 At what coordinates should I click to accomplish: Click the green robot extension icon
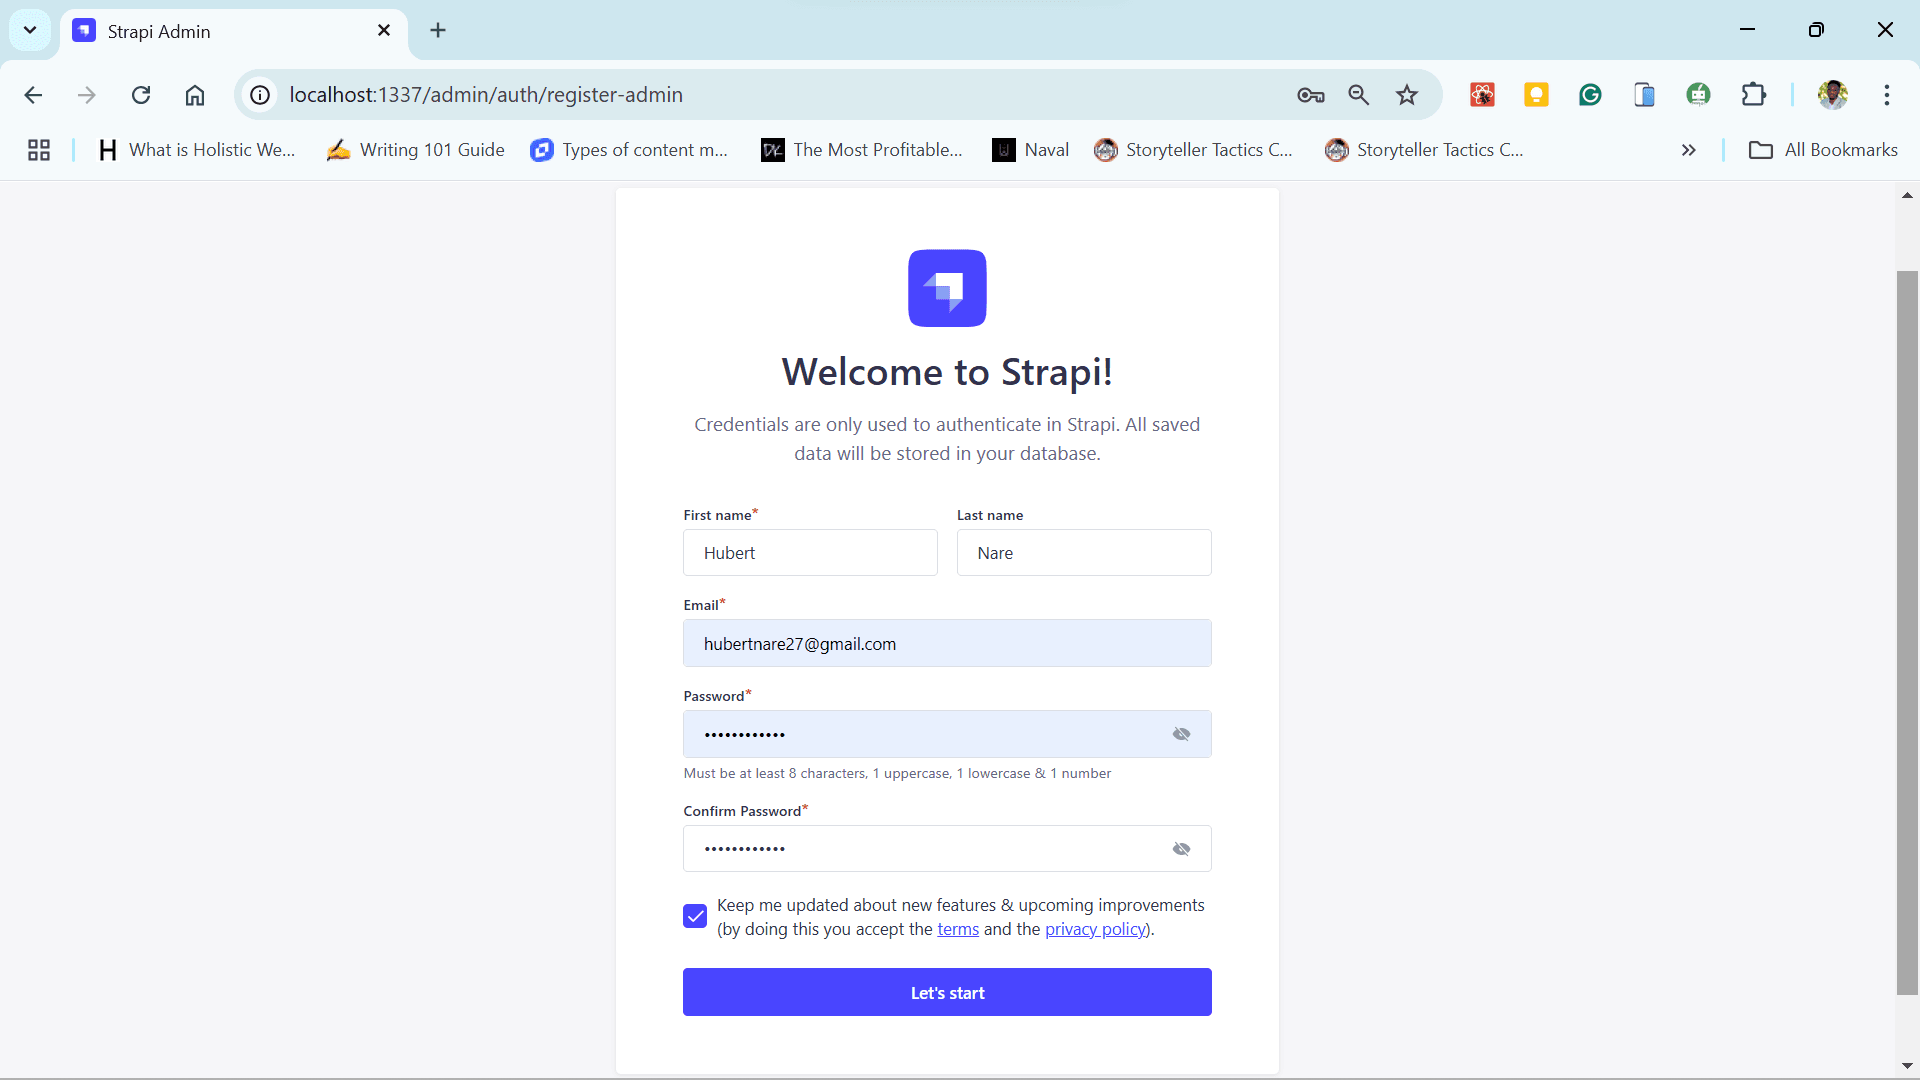coord(1698,95)
